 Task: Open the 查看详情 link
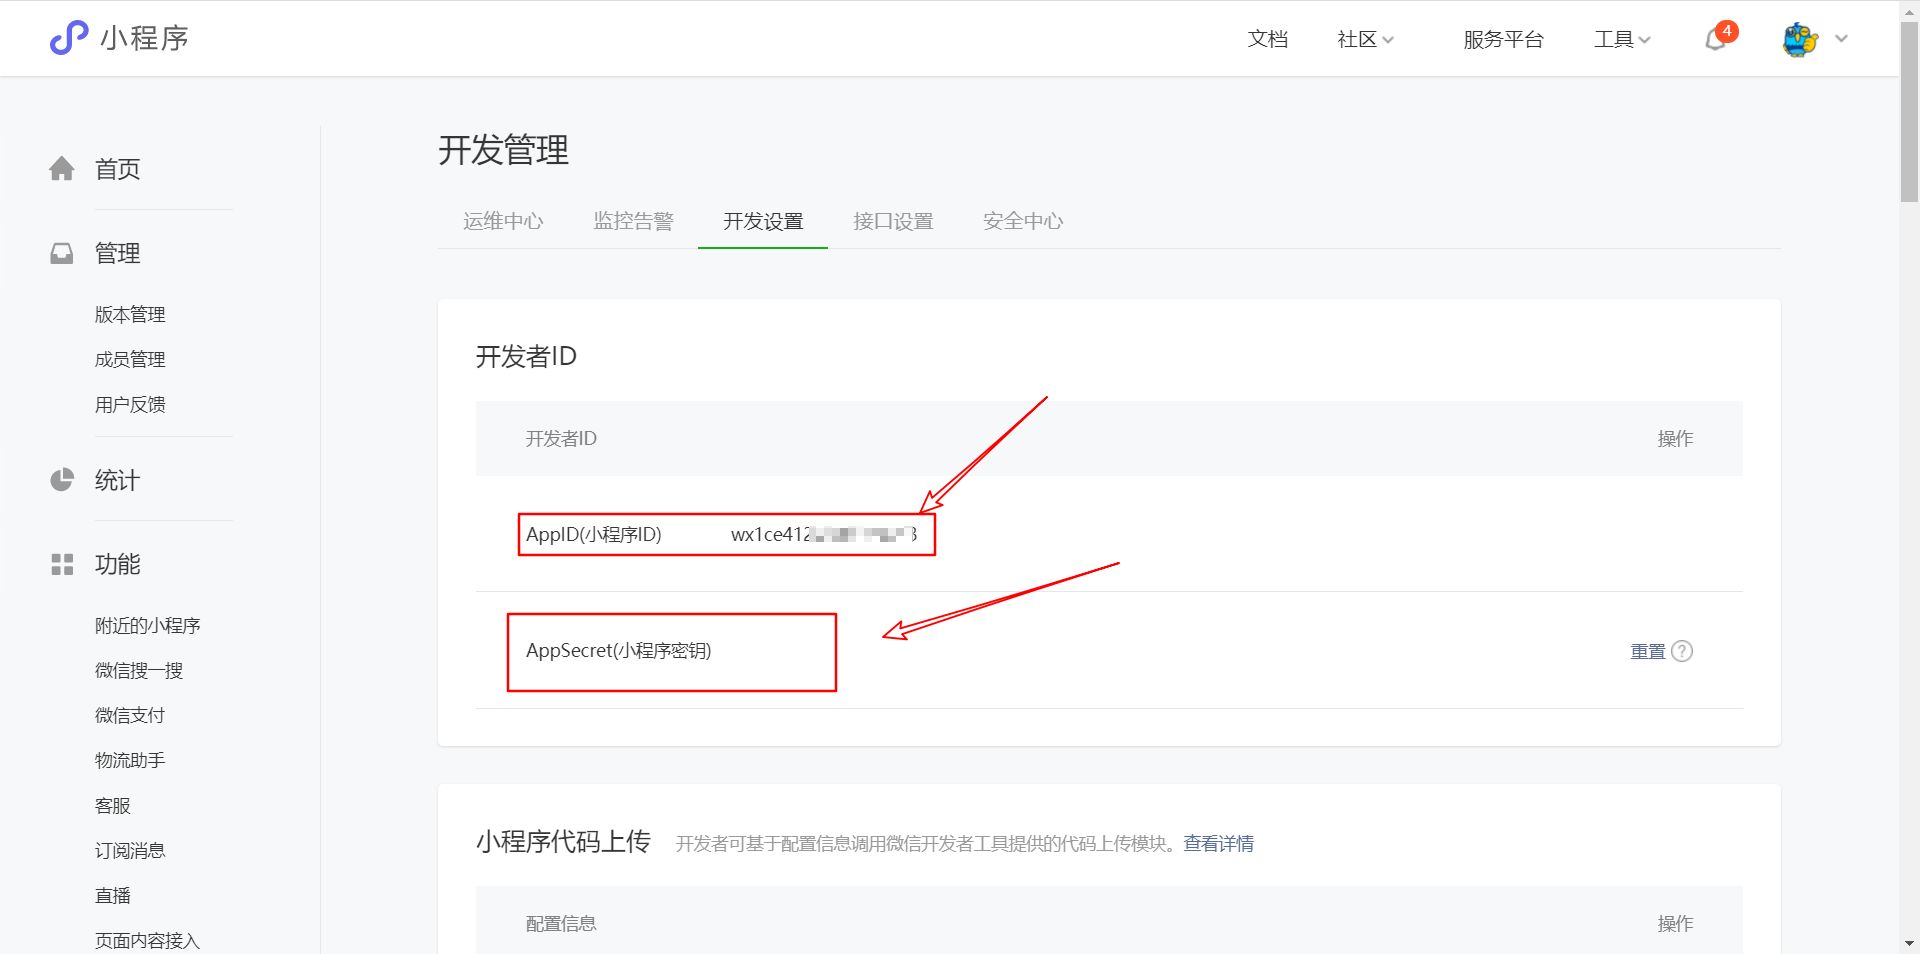point(1218,843)
